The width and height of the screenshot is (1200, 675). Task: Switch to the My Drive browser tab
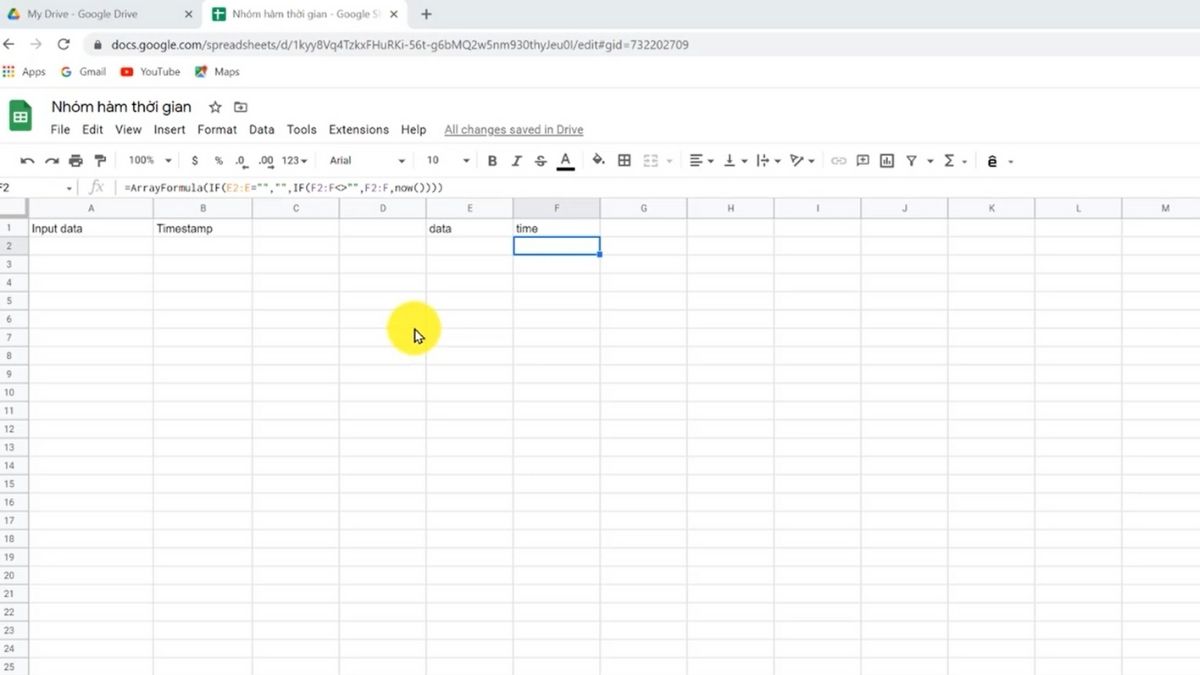click(97, 15)
